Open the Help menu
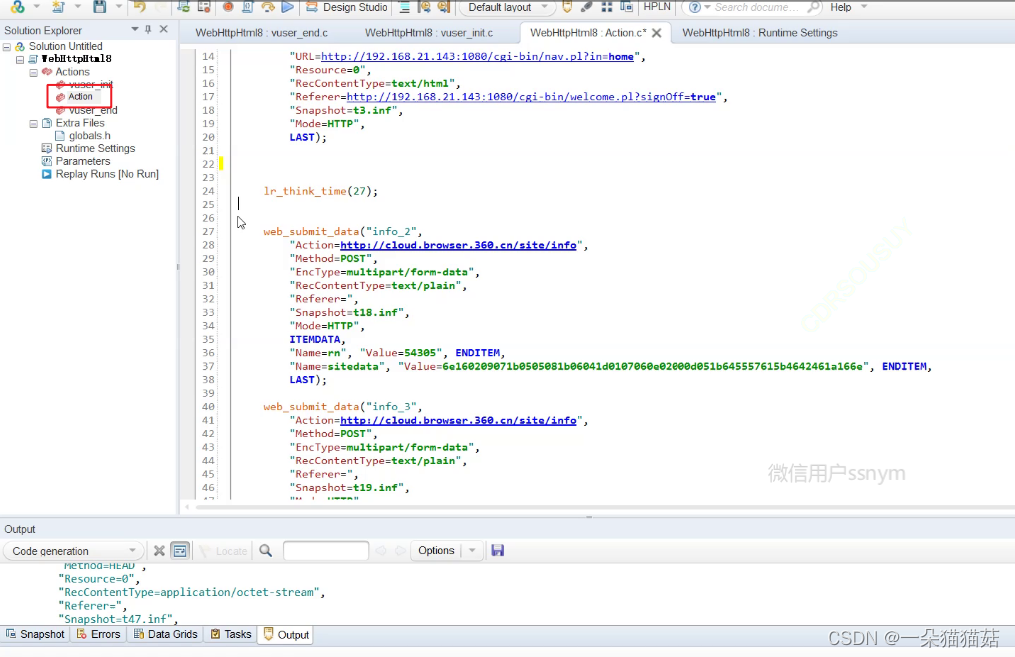 click(841, 7)
